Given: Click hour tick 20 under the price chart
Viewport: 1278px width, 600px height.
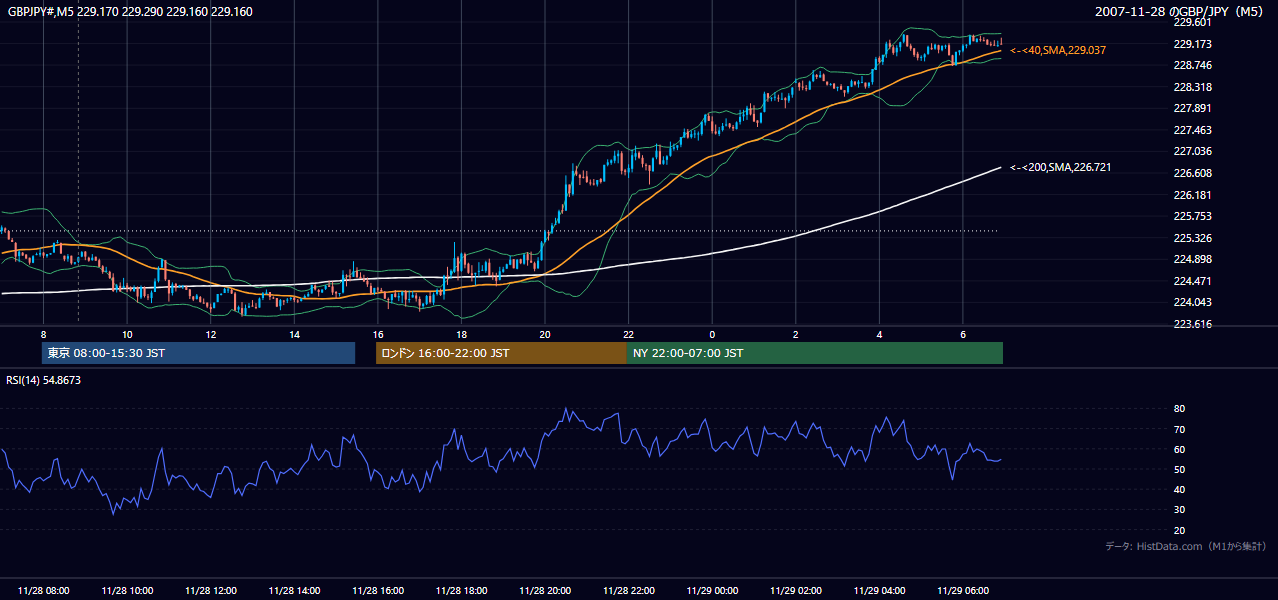Looking at the screenshot, I should pos(545,334).
